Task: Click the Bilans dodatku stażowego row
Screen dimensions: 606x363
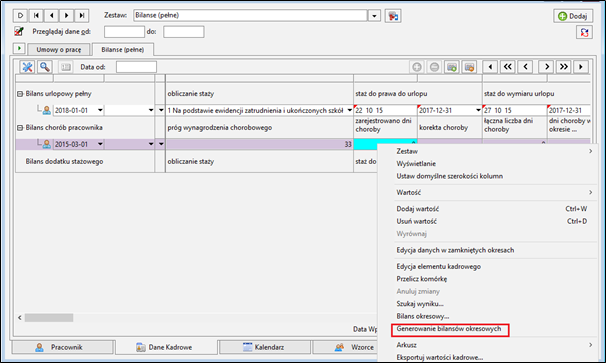Action: point(64,162)
